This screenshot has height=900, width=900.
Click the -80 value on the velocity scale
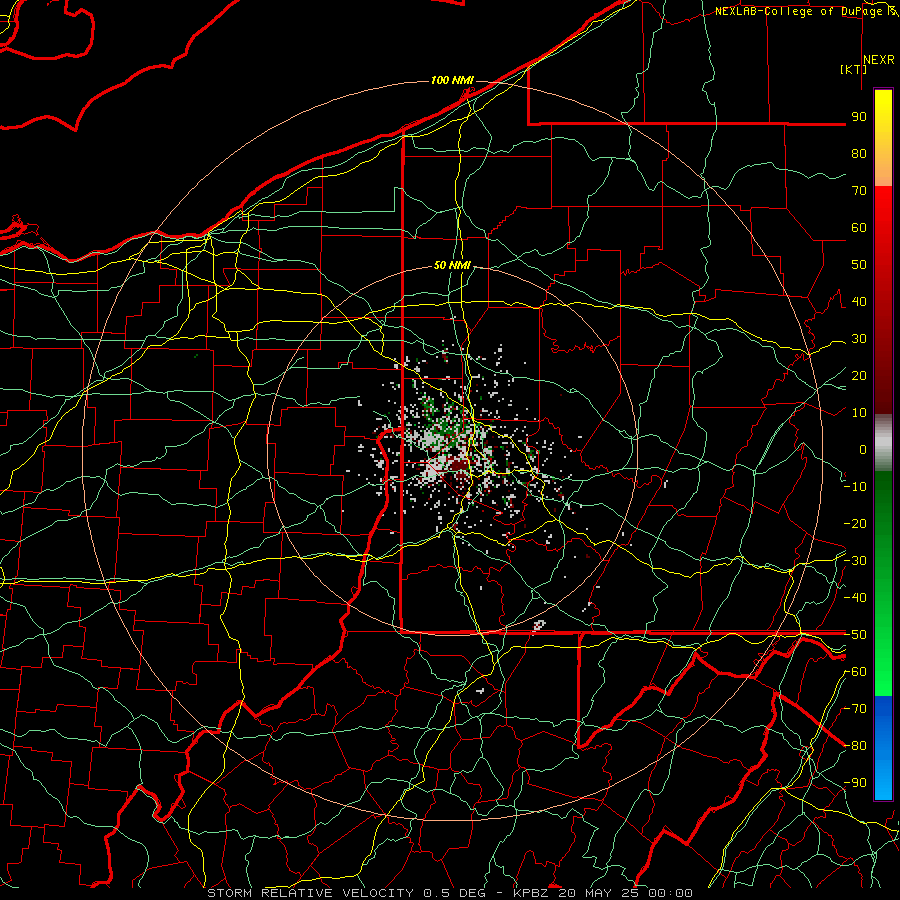click(x=855, y=746)
